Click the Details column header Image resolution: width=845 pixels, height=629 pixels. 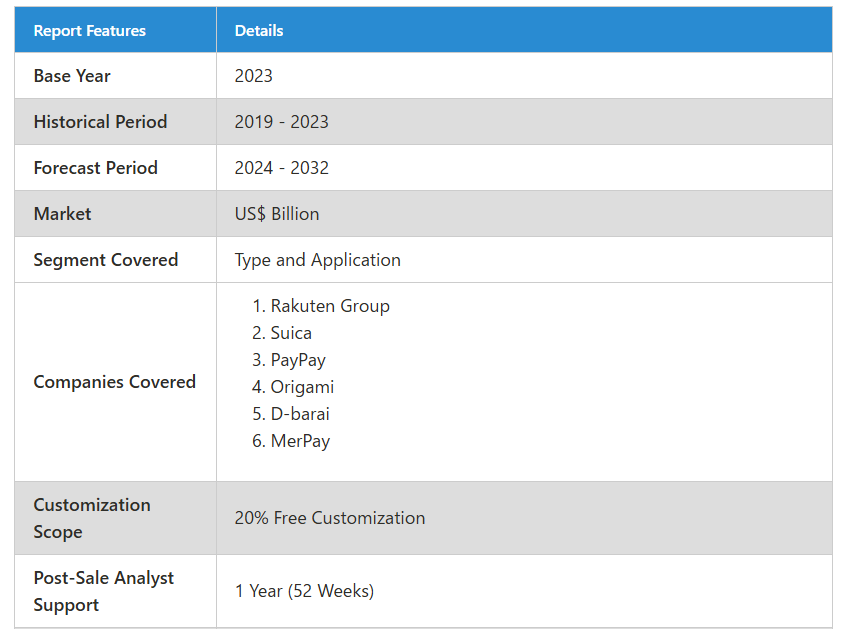click(259, 31)
